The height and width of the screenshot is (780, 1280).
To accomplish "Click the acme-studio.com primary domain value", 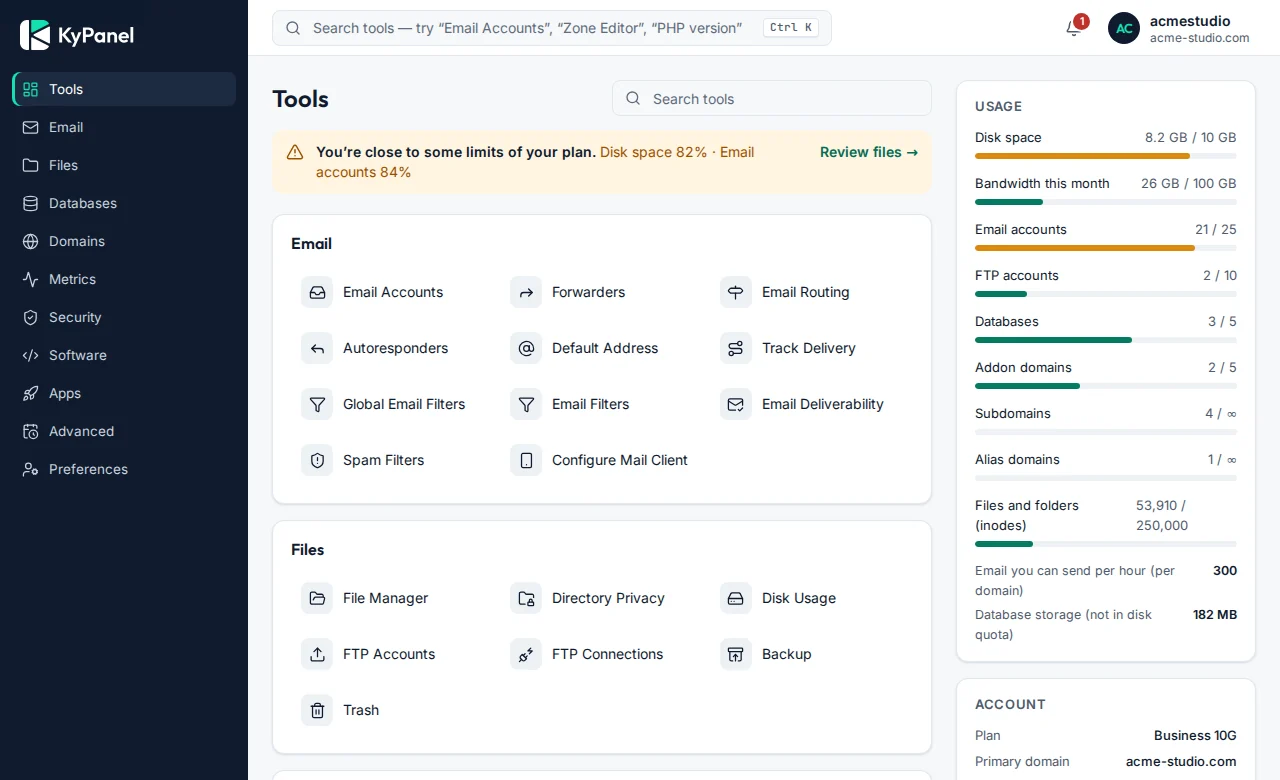I will [1181, 761].
